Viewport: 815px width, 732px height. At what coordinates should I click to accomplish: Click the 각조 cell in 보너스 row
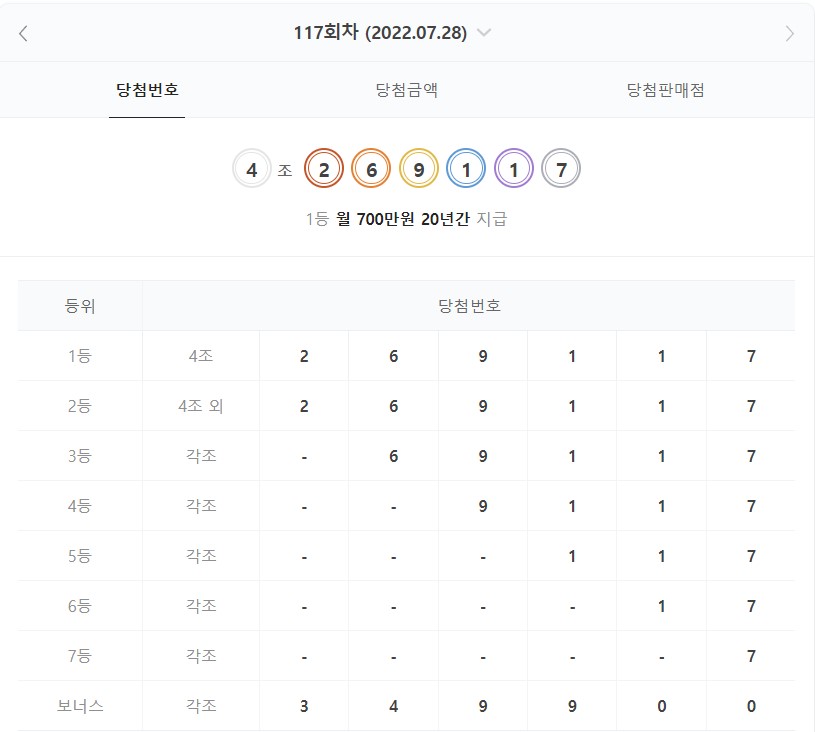201,706
